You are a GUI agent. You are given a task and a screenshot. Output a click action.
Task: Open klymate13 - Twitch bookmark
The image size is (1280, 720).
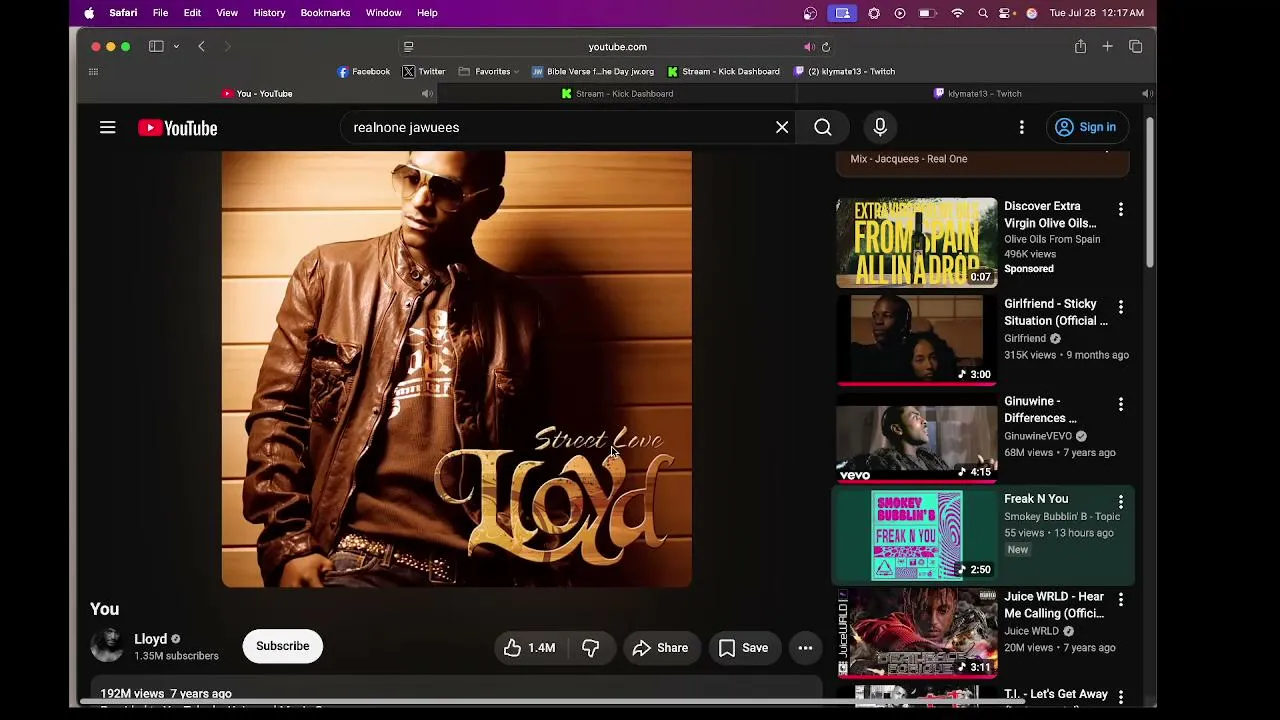coord(844,72)
